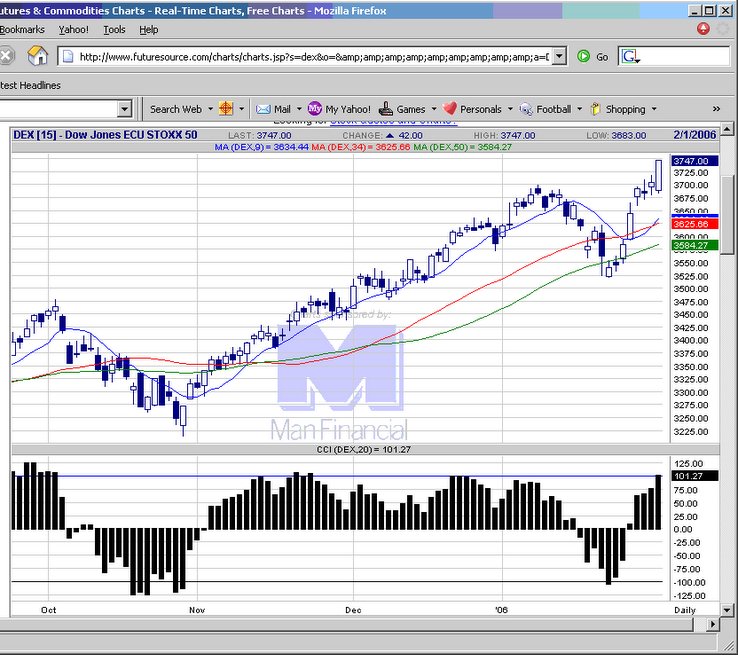Click the Oct axis label
Image resolution: width=738 pixels, height=655 pixels.
48,610
